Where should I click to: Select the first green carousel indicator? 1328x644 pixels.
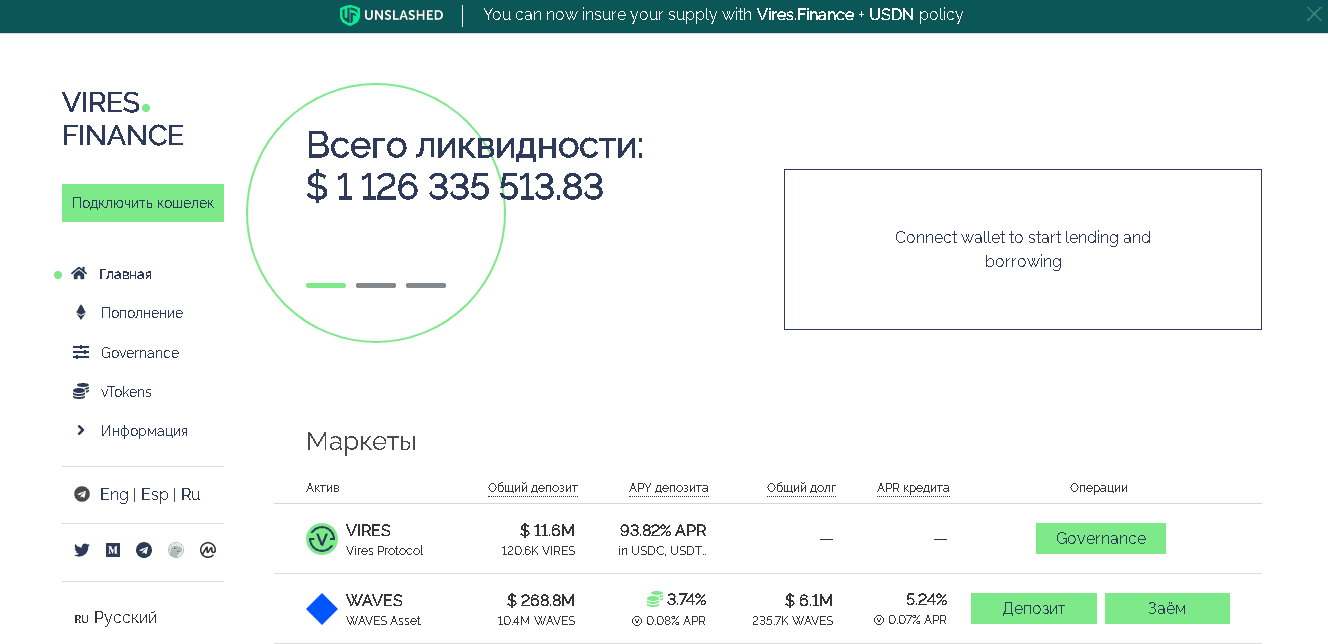pos(326,286)
